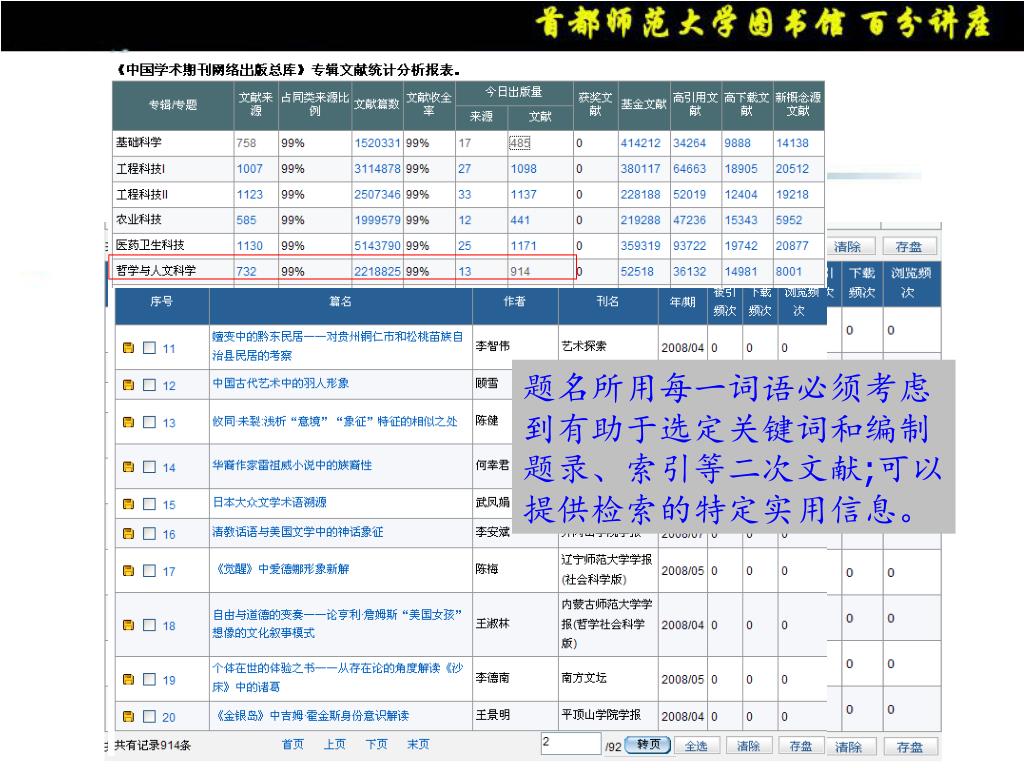
Task: Check the checkbox for record 16
Action: tap(150, 534)
